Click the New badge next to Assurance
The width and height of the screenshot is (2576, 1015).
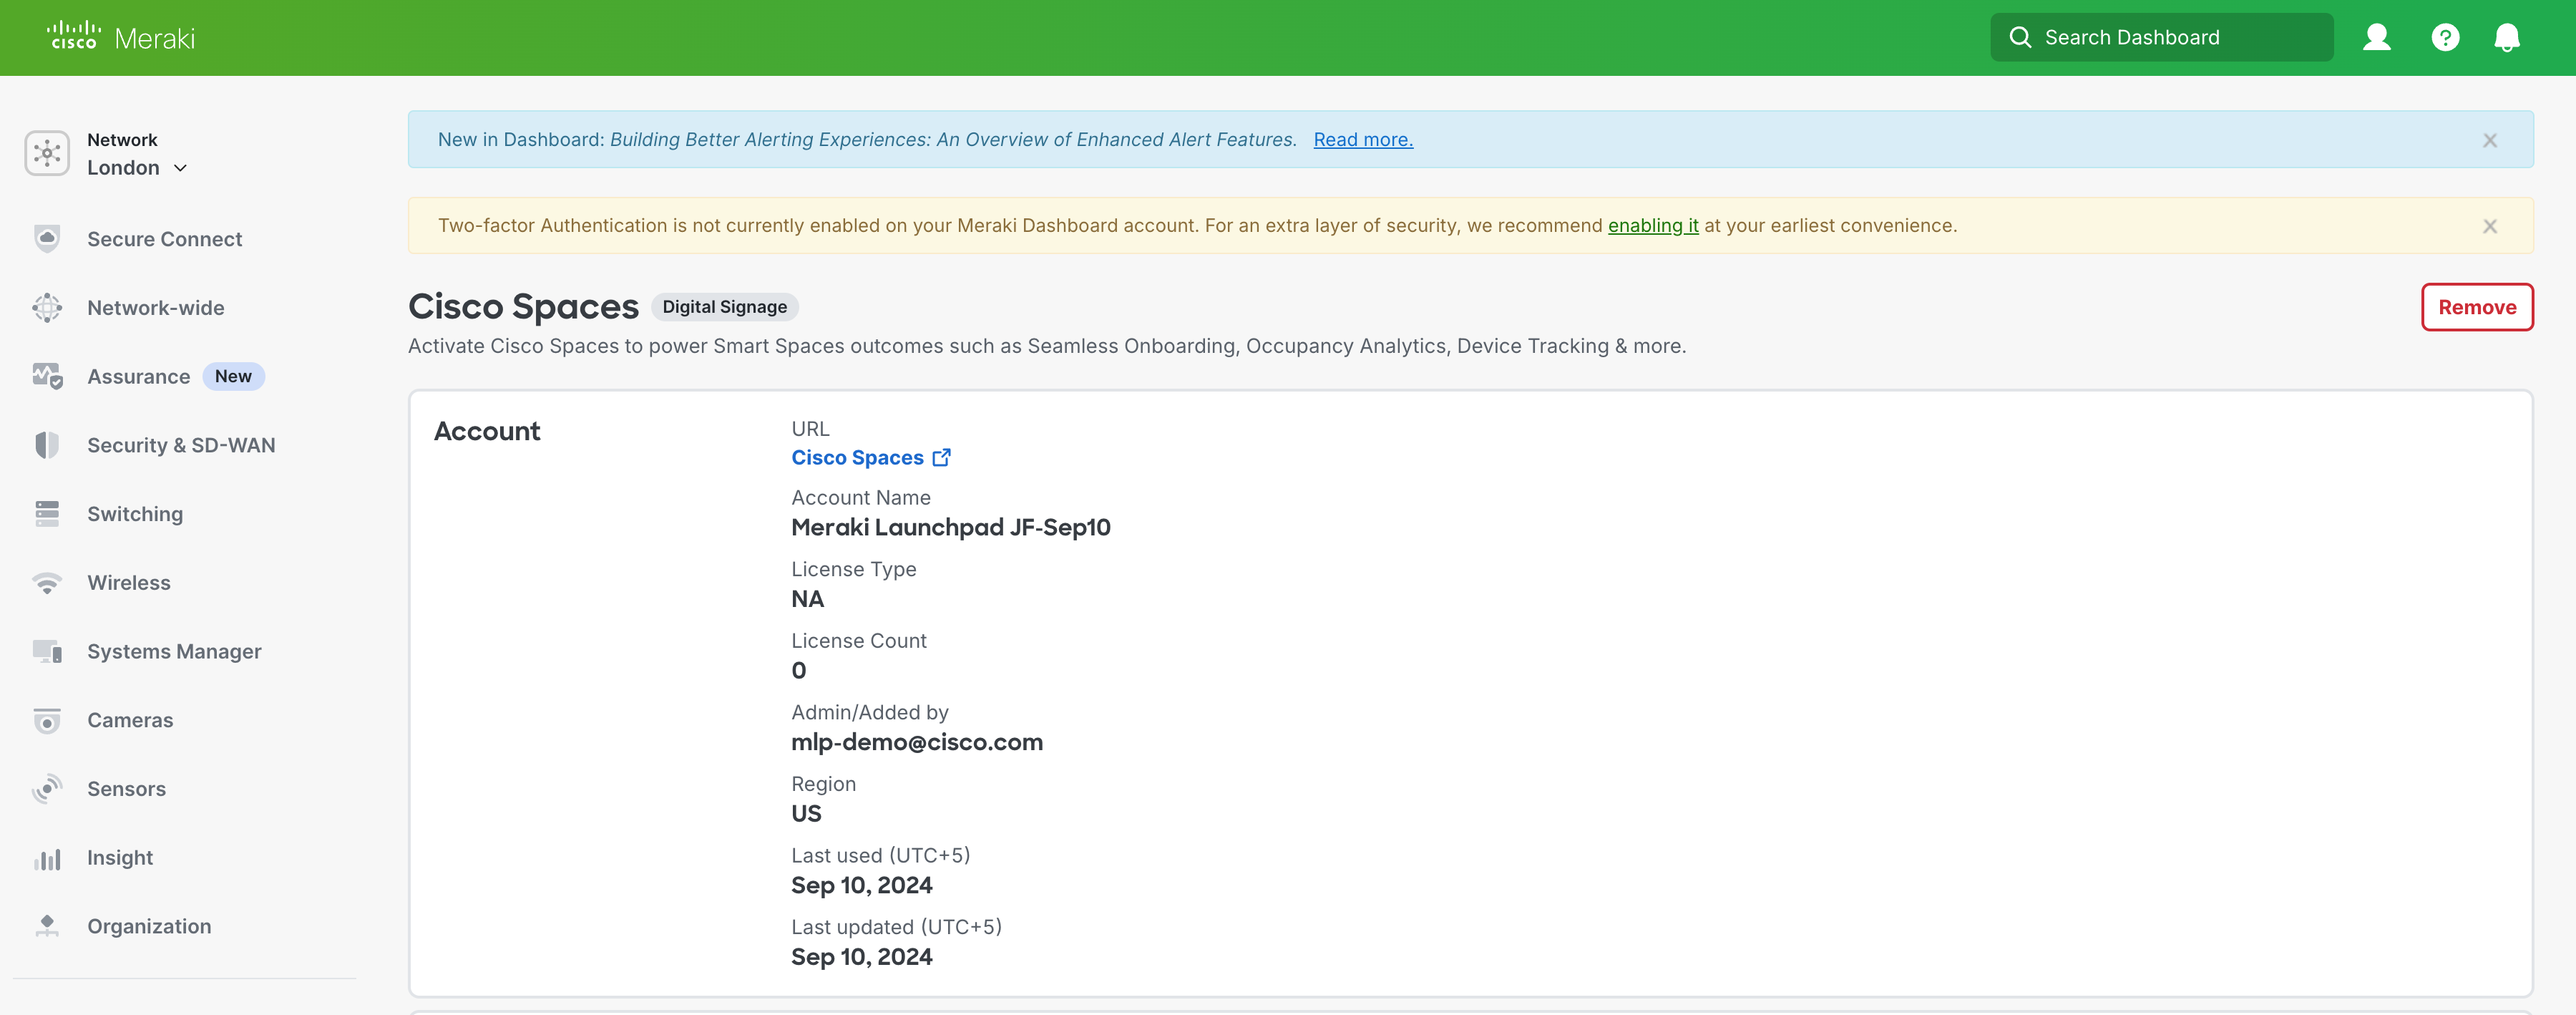[233, 376]
